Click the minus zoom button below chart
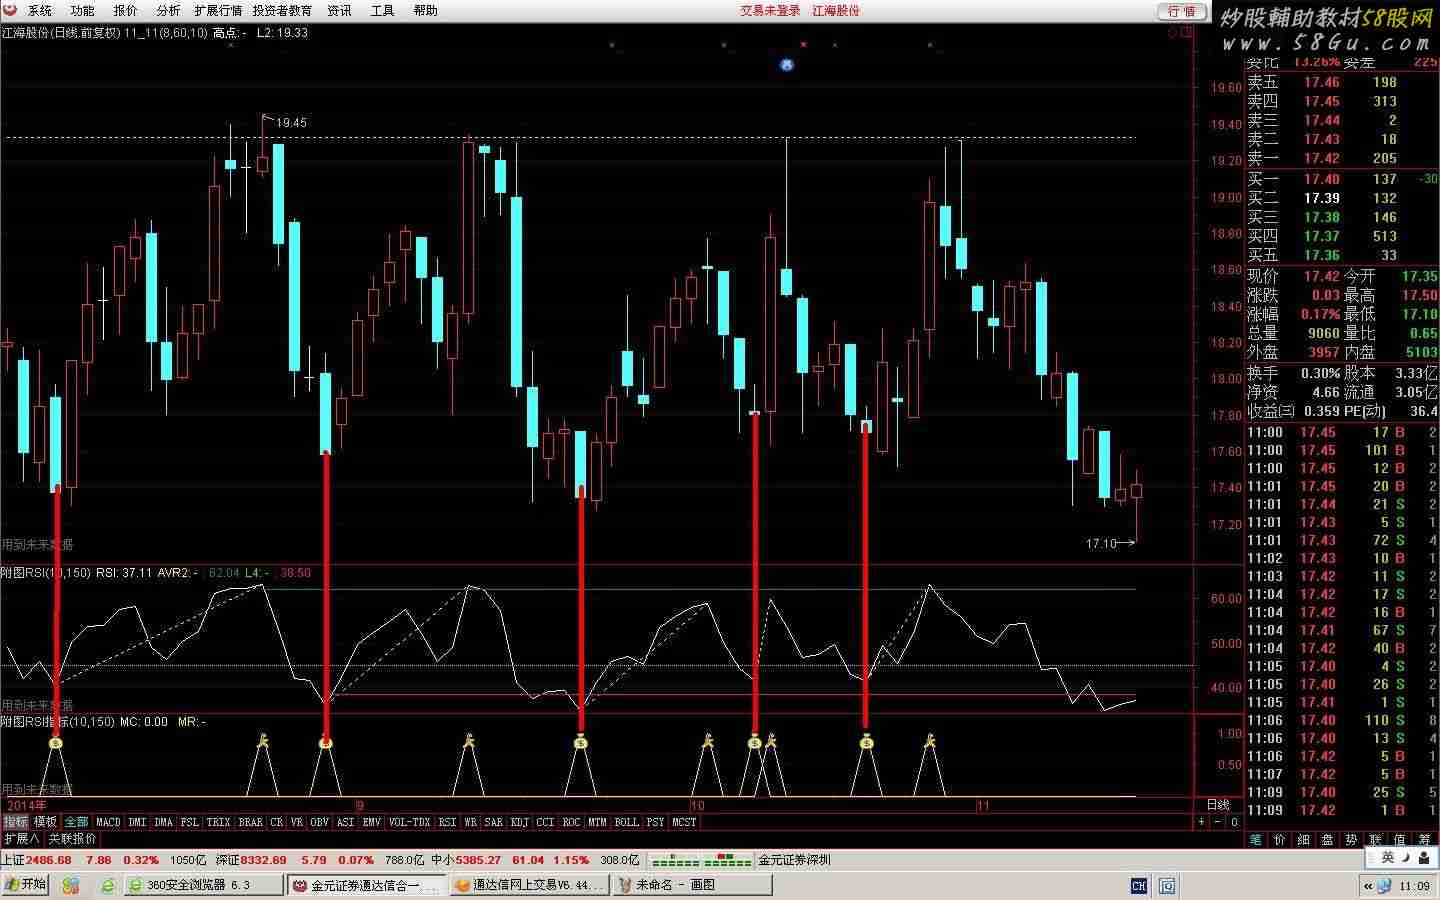This screenshot has width=1440, height=900. coord(1218,822)
